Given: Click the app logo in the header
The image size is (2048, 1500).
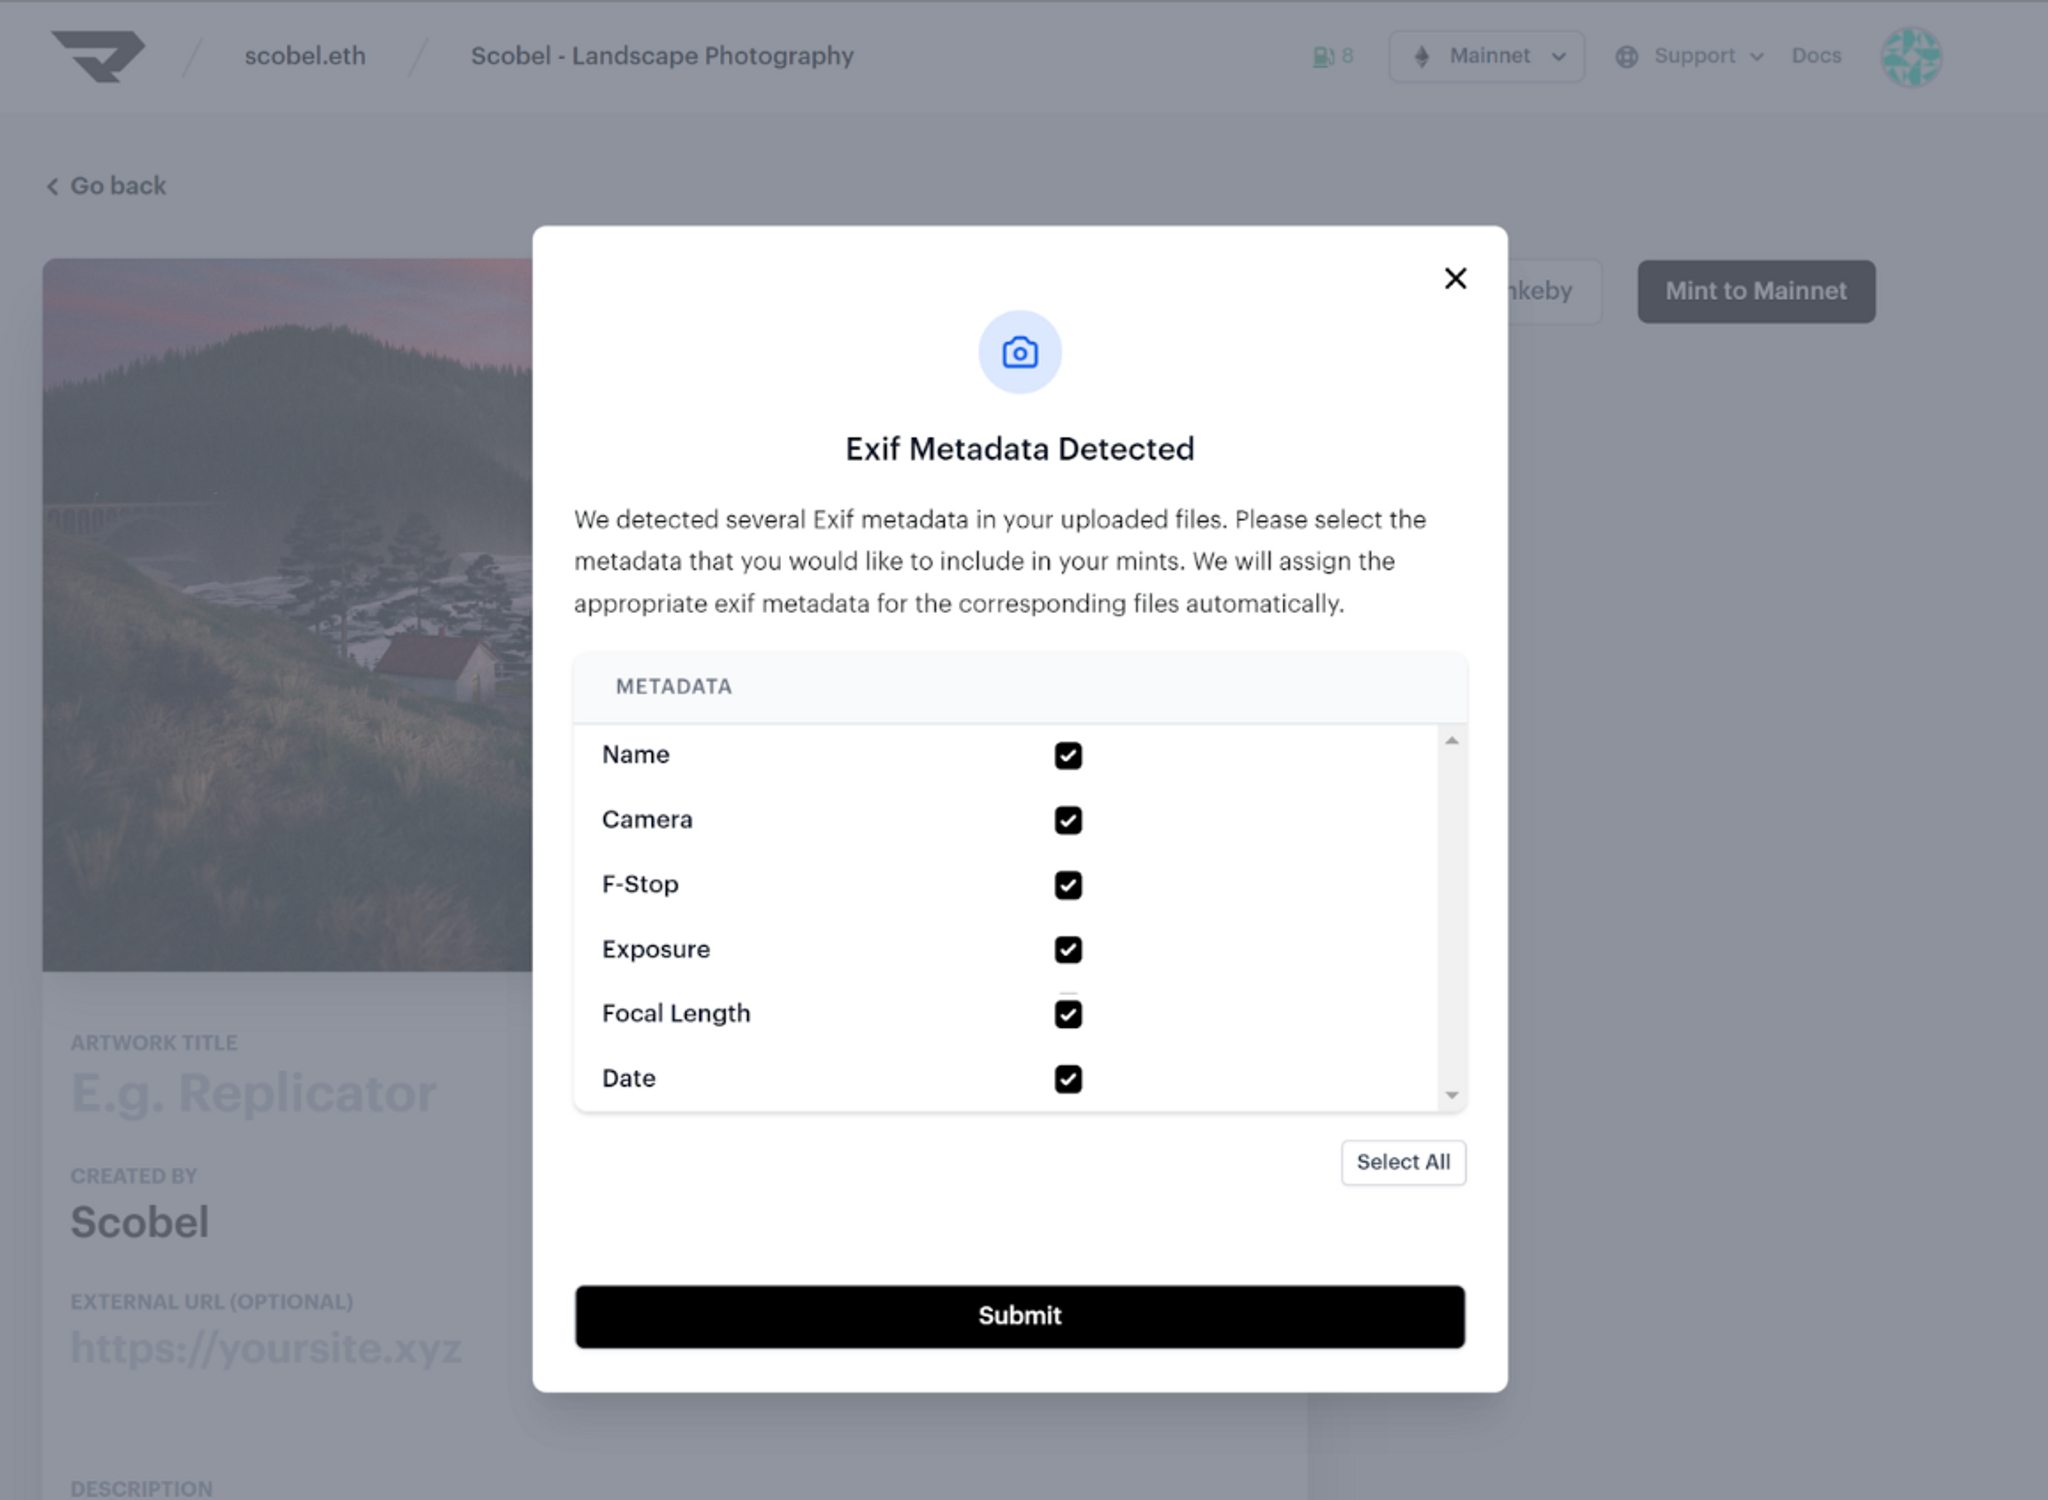Looking at the screenshot, I should pos(98,56).
